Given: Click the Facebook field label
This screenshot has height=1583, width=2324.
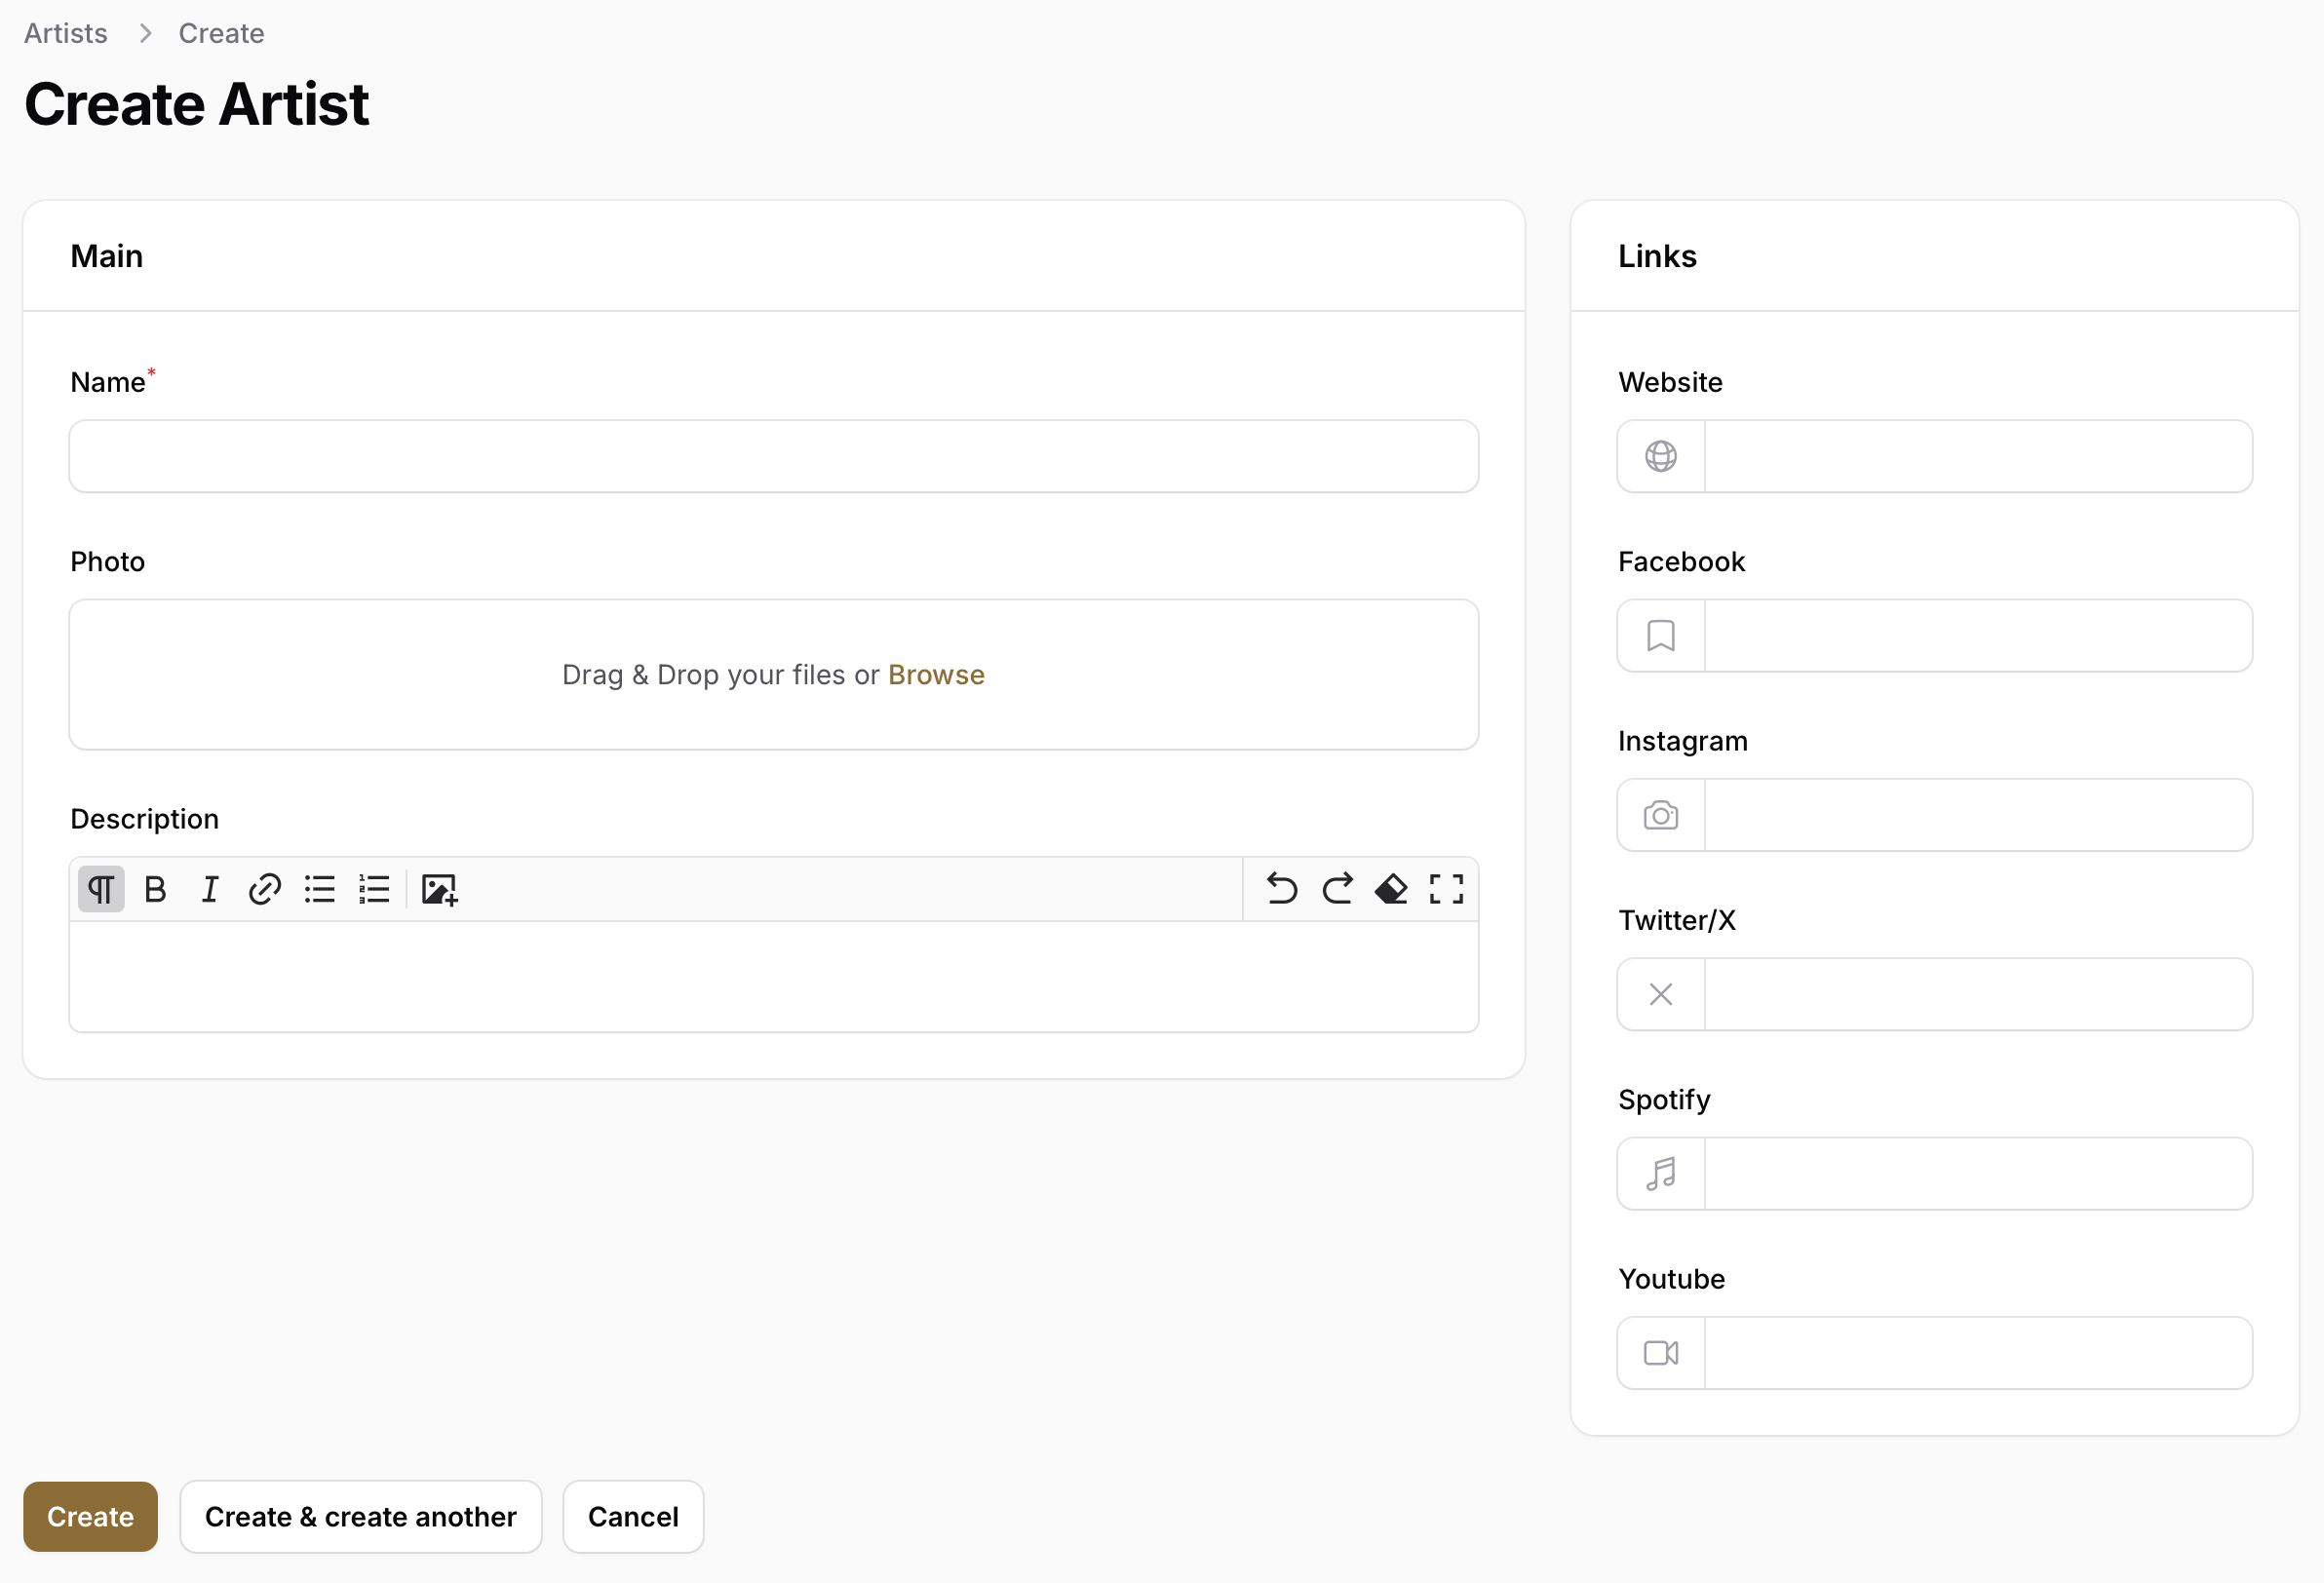Looking at the screenshot, I should (1681, 562).
